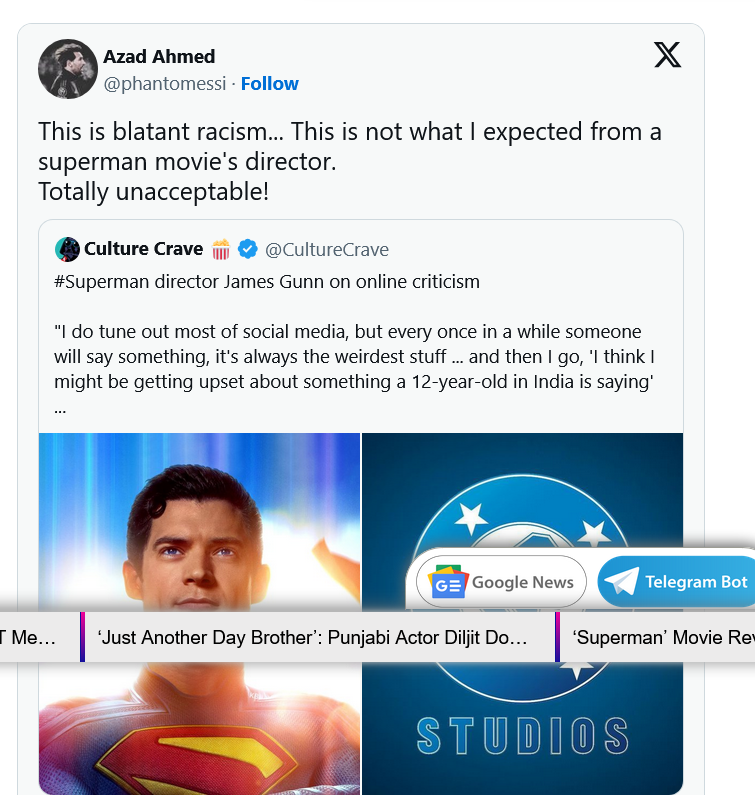Viewport: 755px width, 795px height.
Task: Open the Azad Ahmed display name link
Action: (x=159, y=56)
